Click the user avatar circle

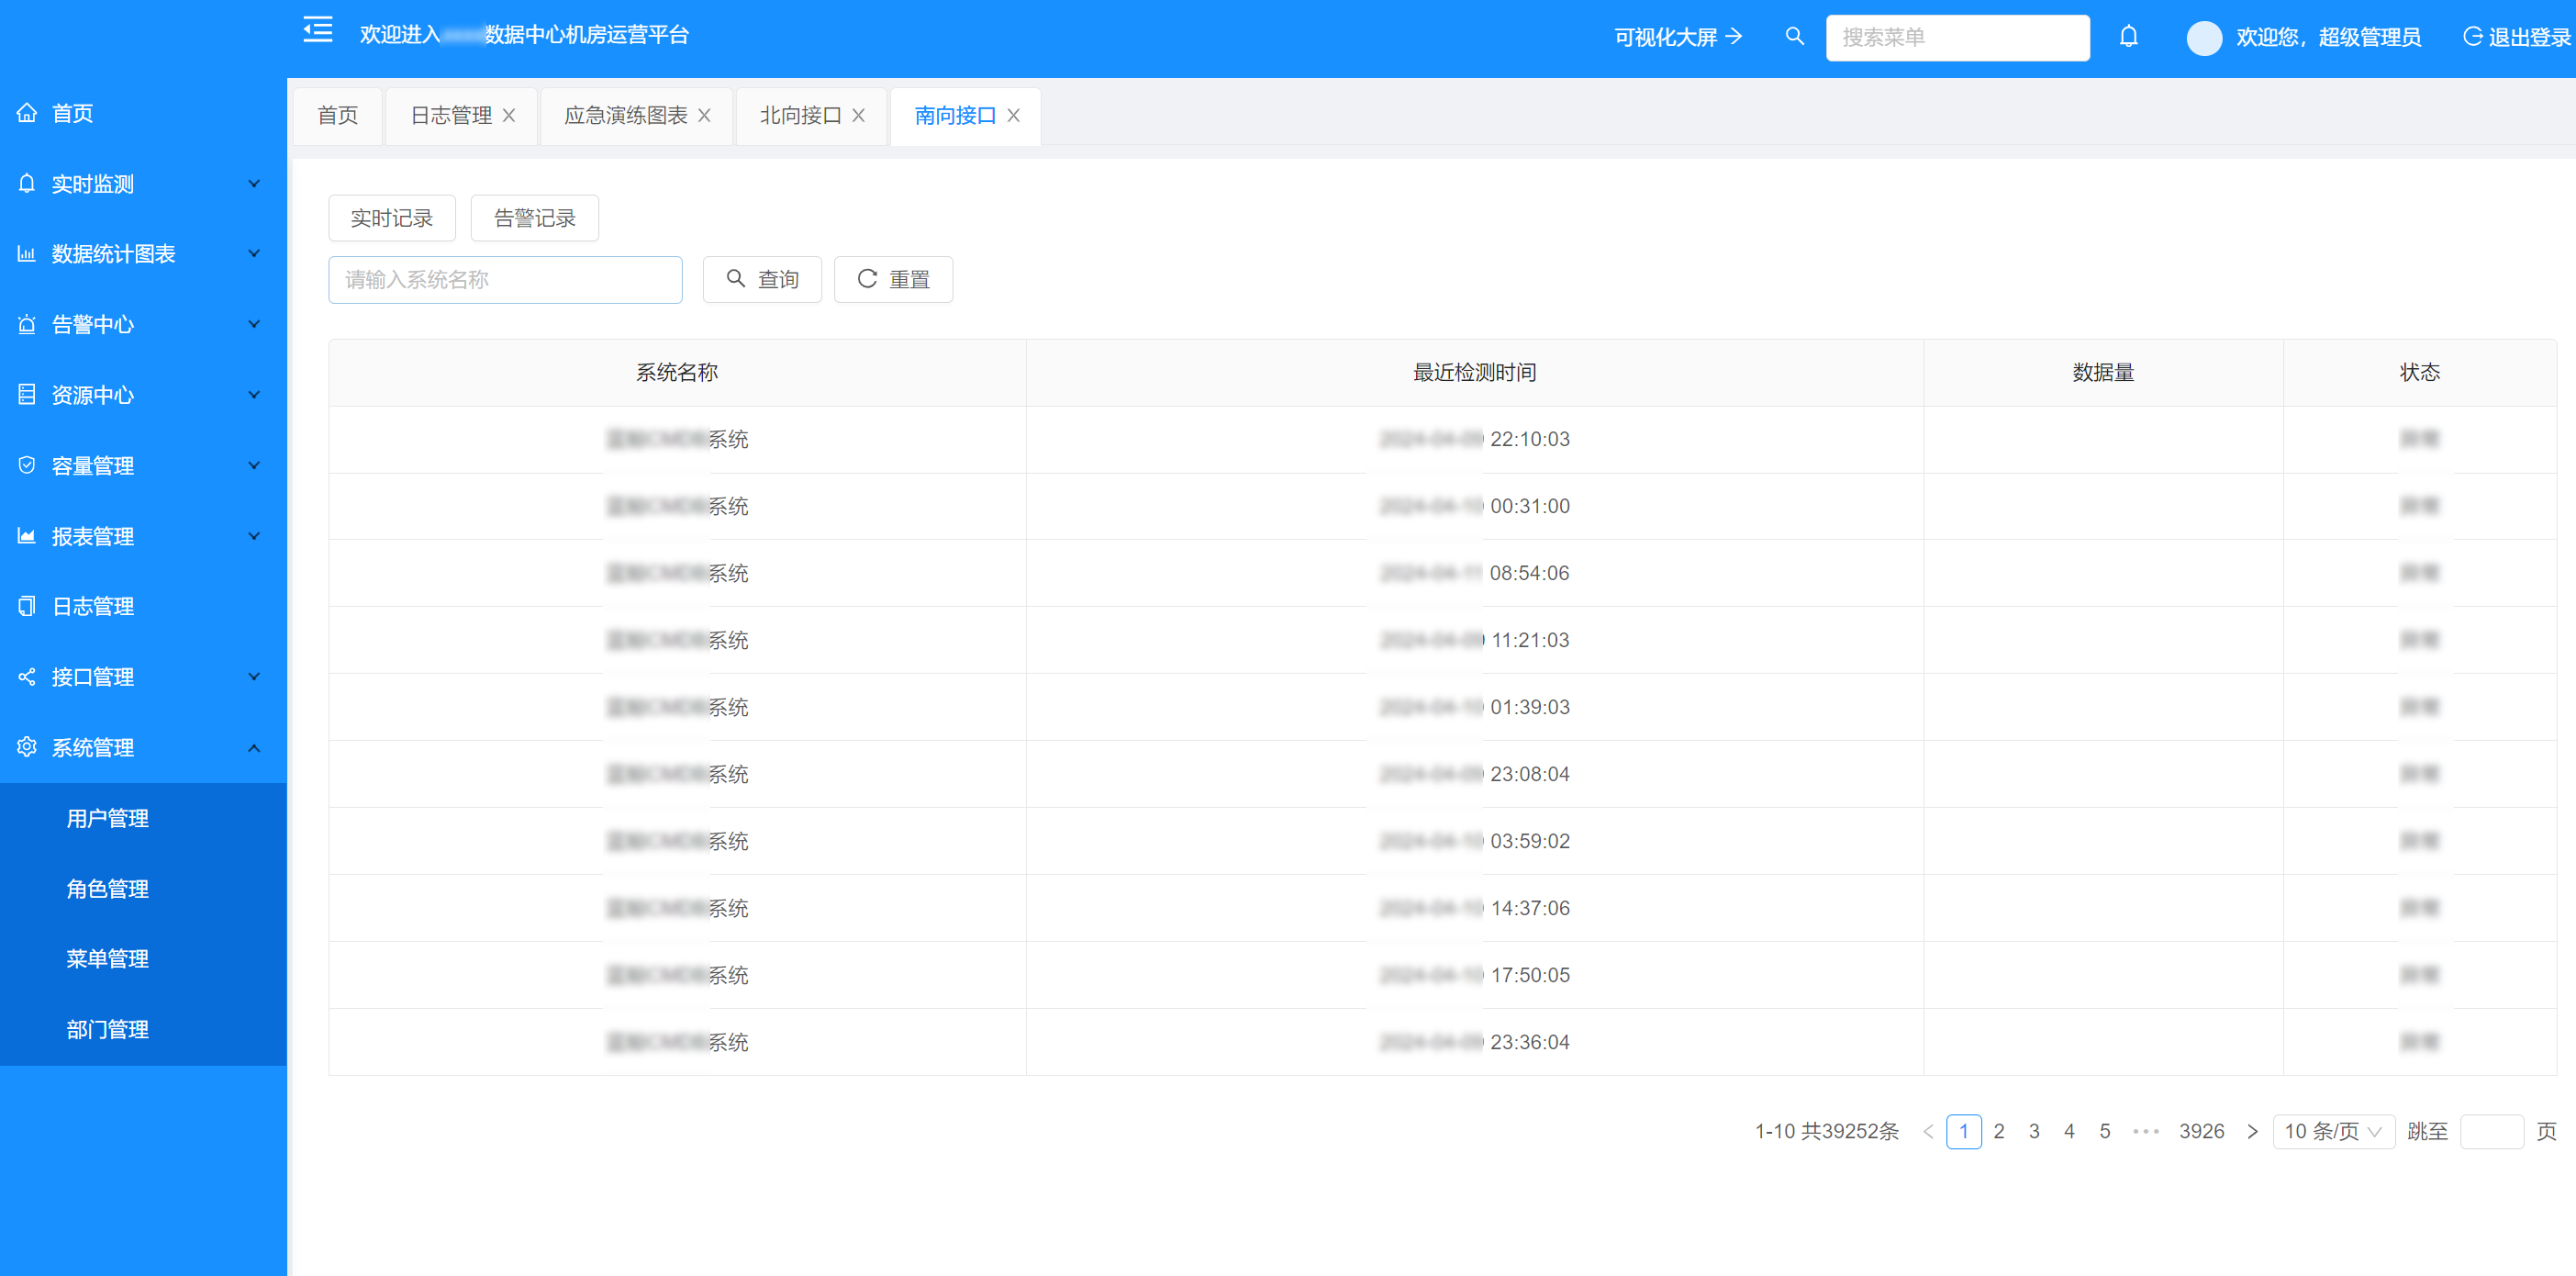click(2203, 38)
